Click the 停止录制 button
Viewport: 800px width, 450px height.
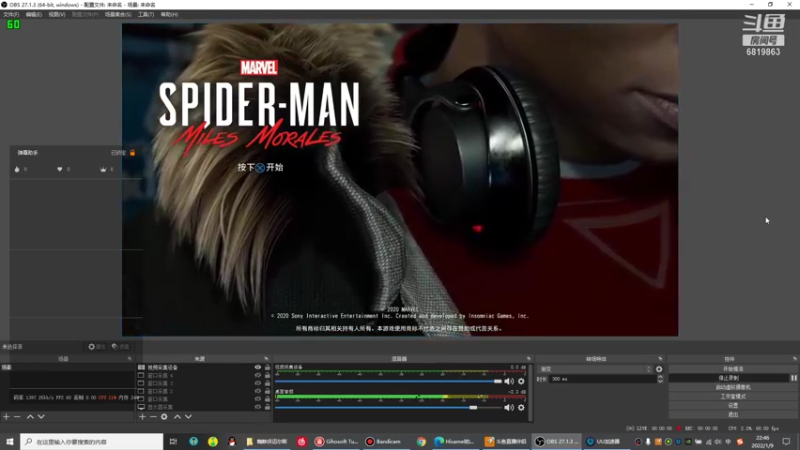point(729,378)
